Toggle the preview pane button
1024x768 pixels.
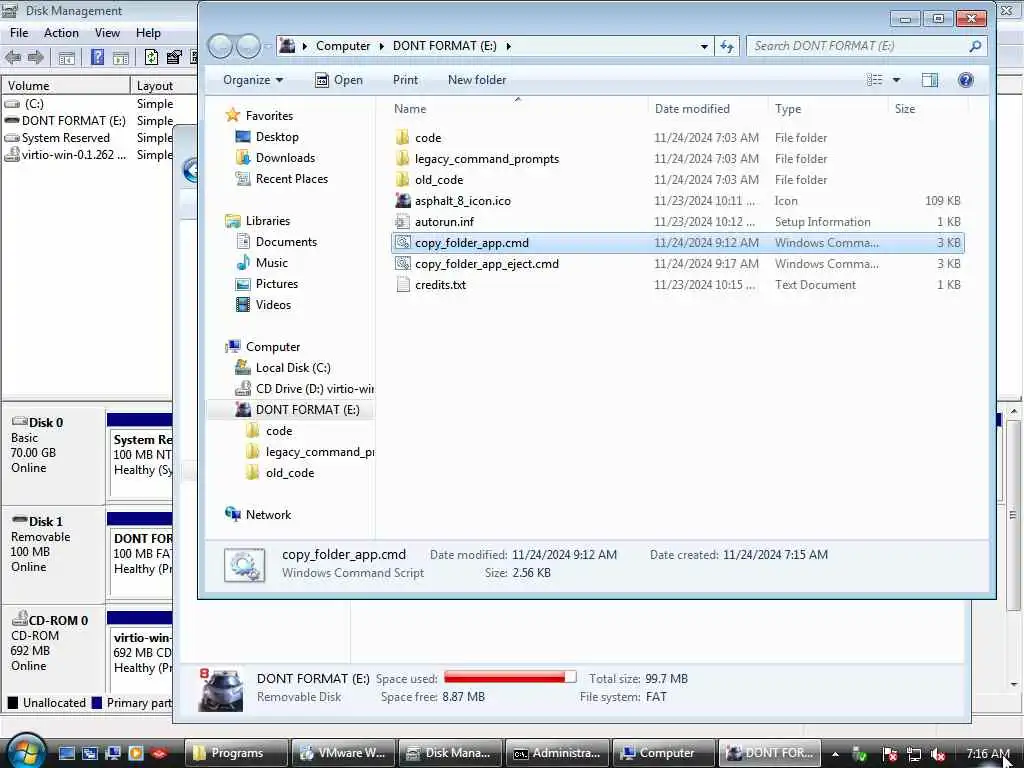point(930,80)
